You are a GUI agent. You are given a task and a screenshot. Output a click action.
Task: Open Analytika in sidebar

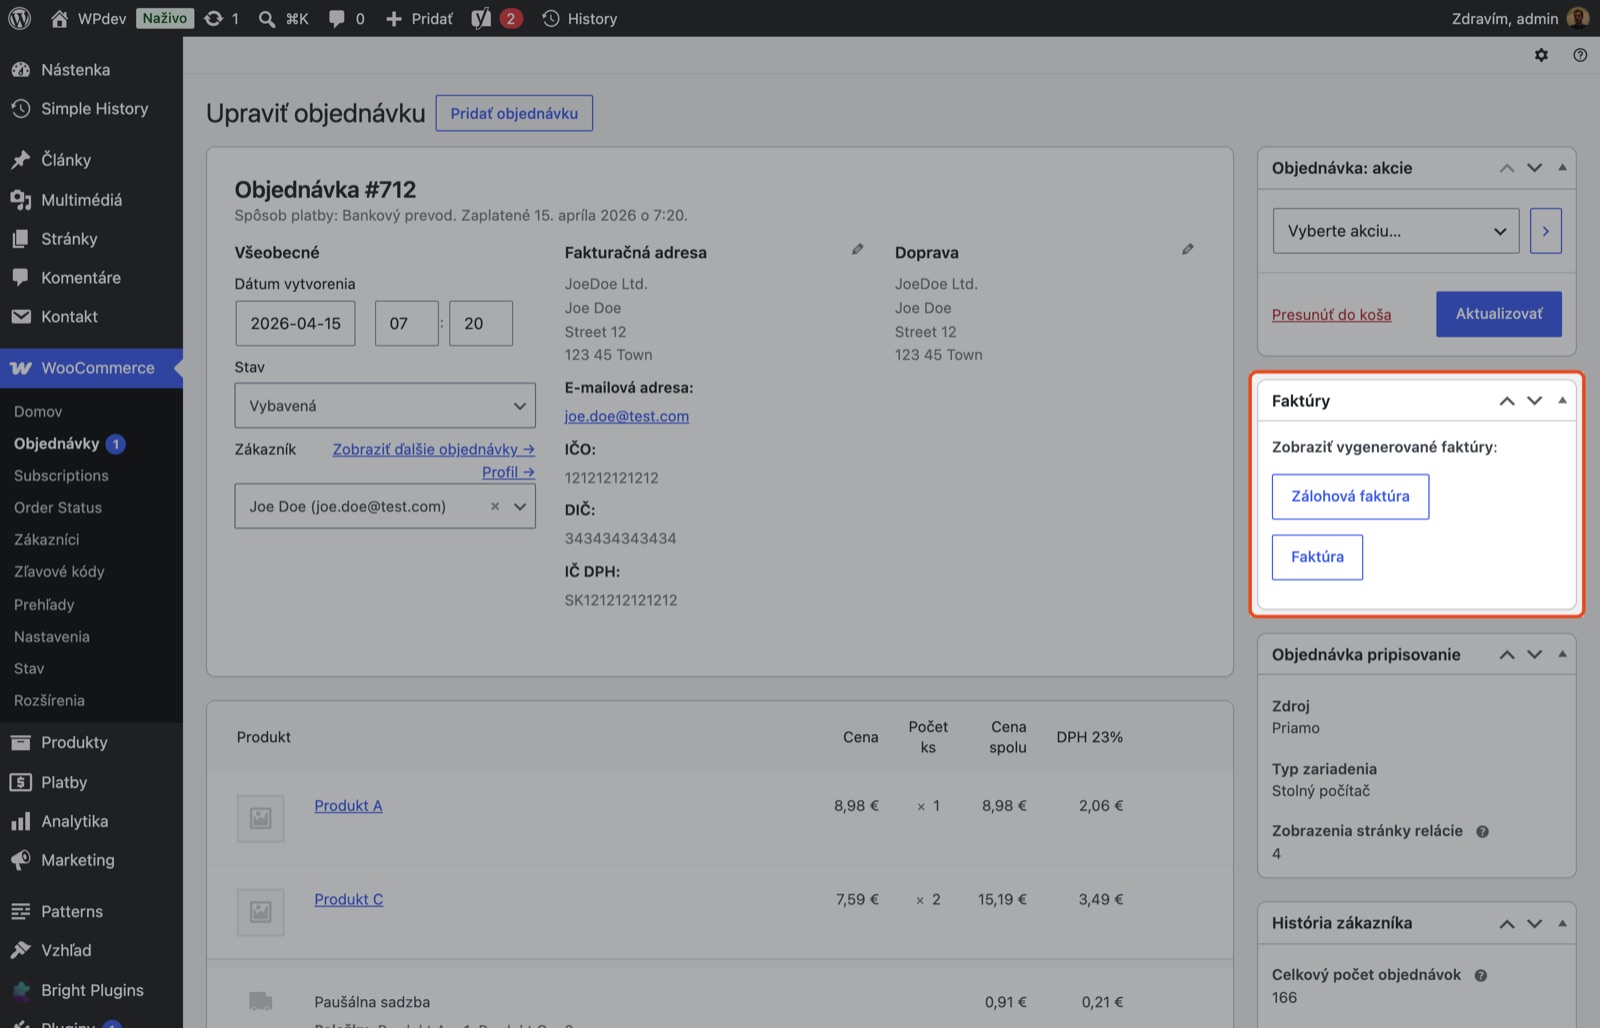click(x=91, y=821)
